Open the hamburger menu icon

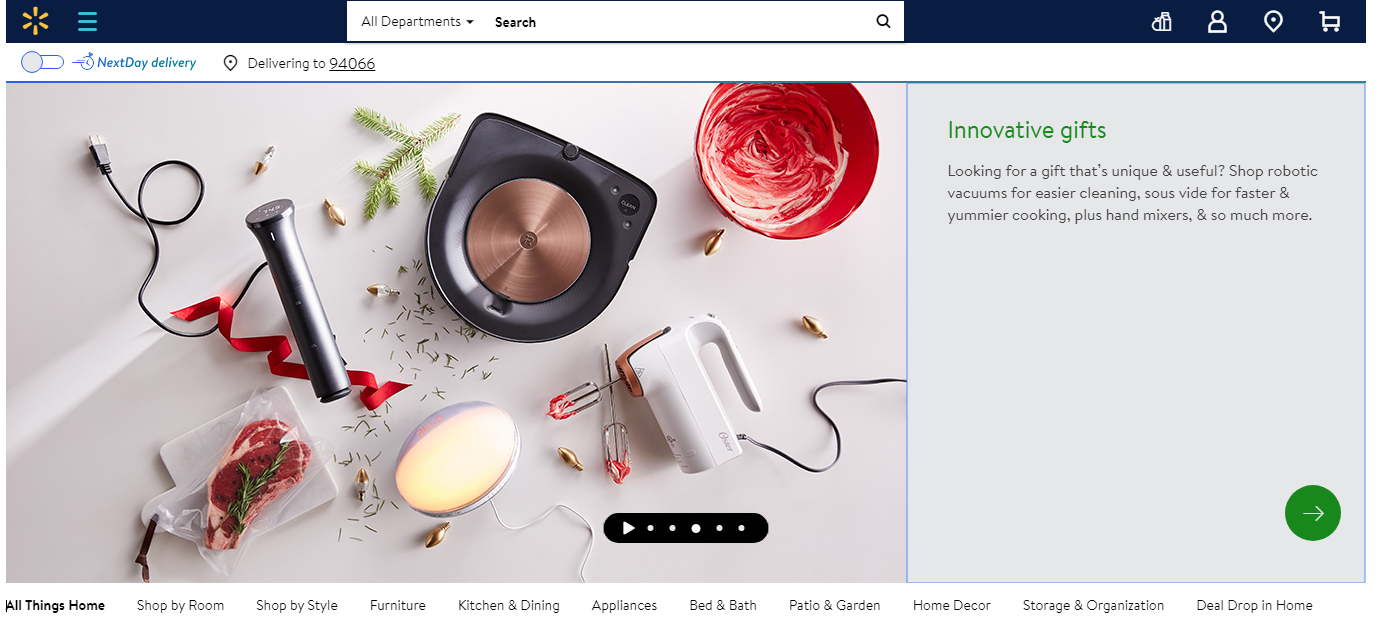pyautogui.click(x=88, y=21)
